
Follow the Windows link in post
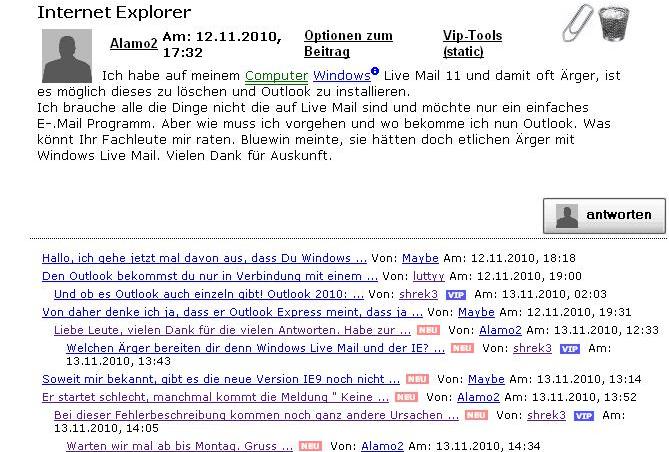[x=342, y=76]
